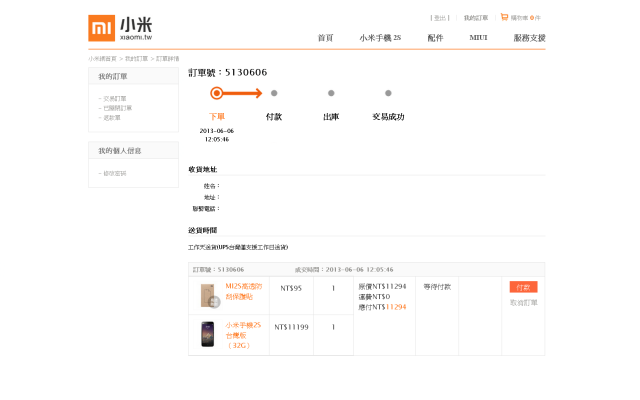Click the Xiaomi MI logo

coord(101,28)
